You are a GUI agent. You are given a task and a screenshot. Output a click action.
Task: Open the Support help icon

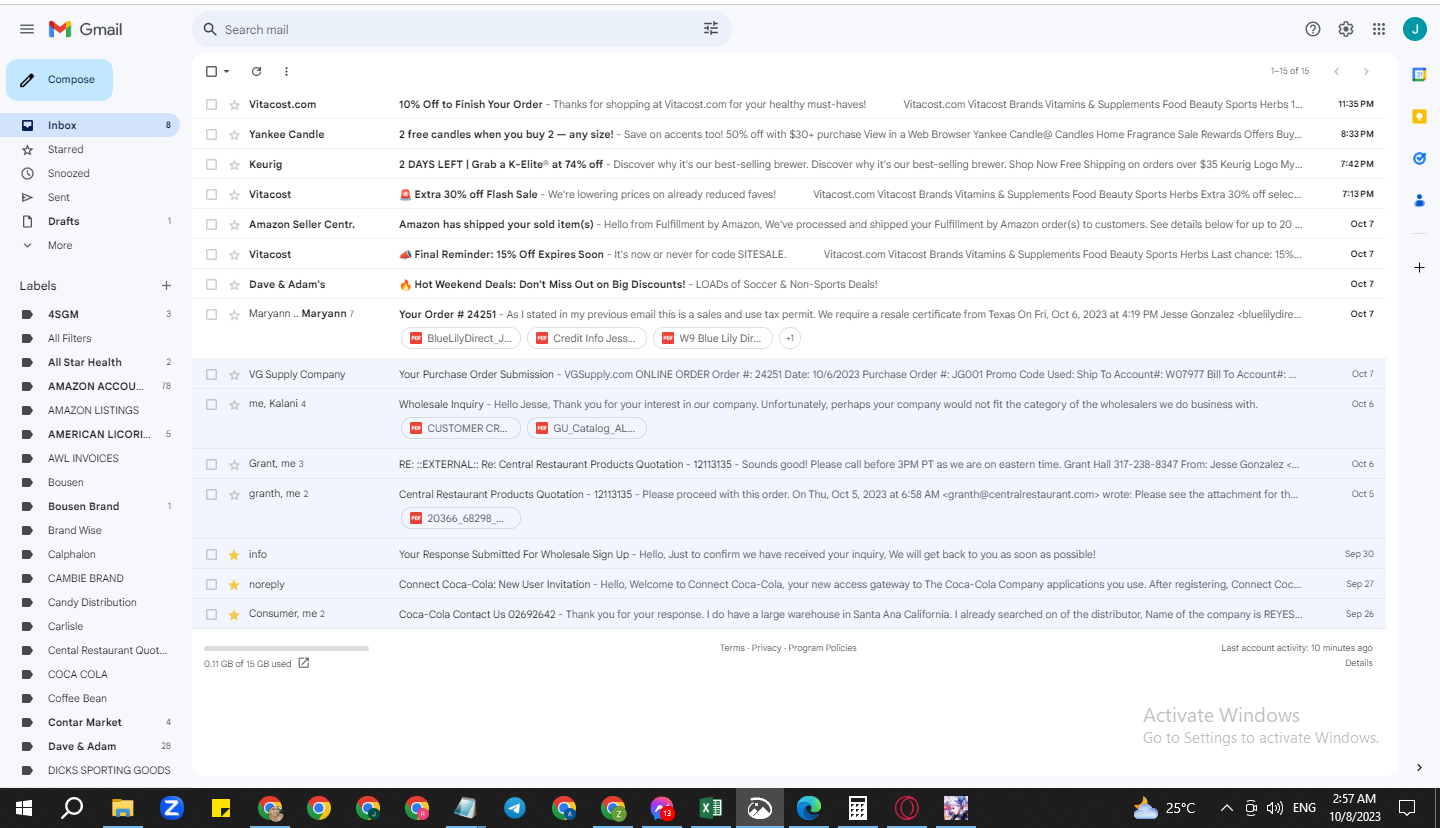tap(1313, 29)
